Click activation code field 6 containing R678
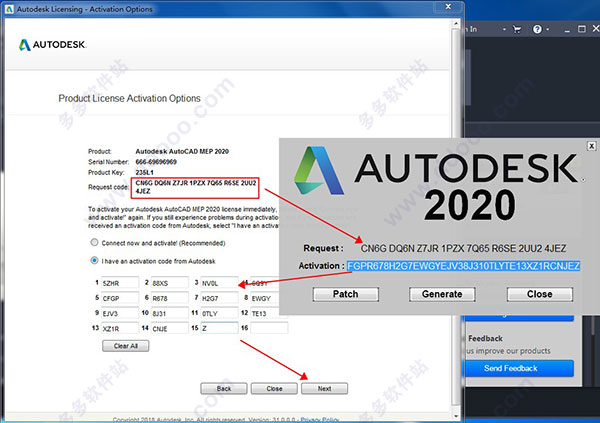 (x=170, y=298)
